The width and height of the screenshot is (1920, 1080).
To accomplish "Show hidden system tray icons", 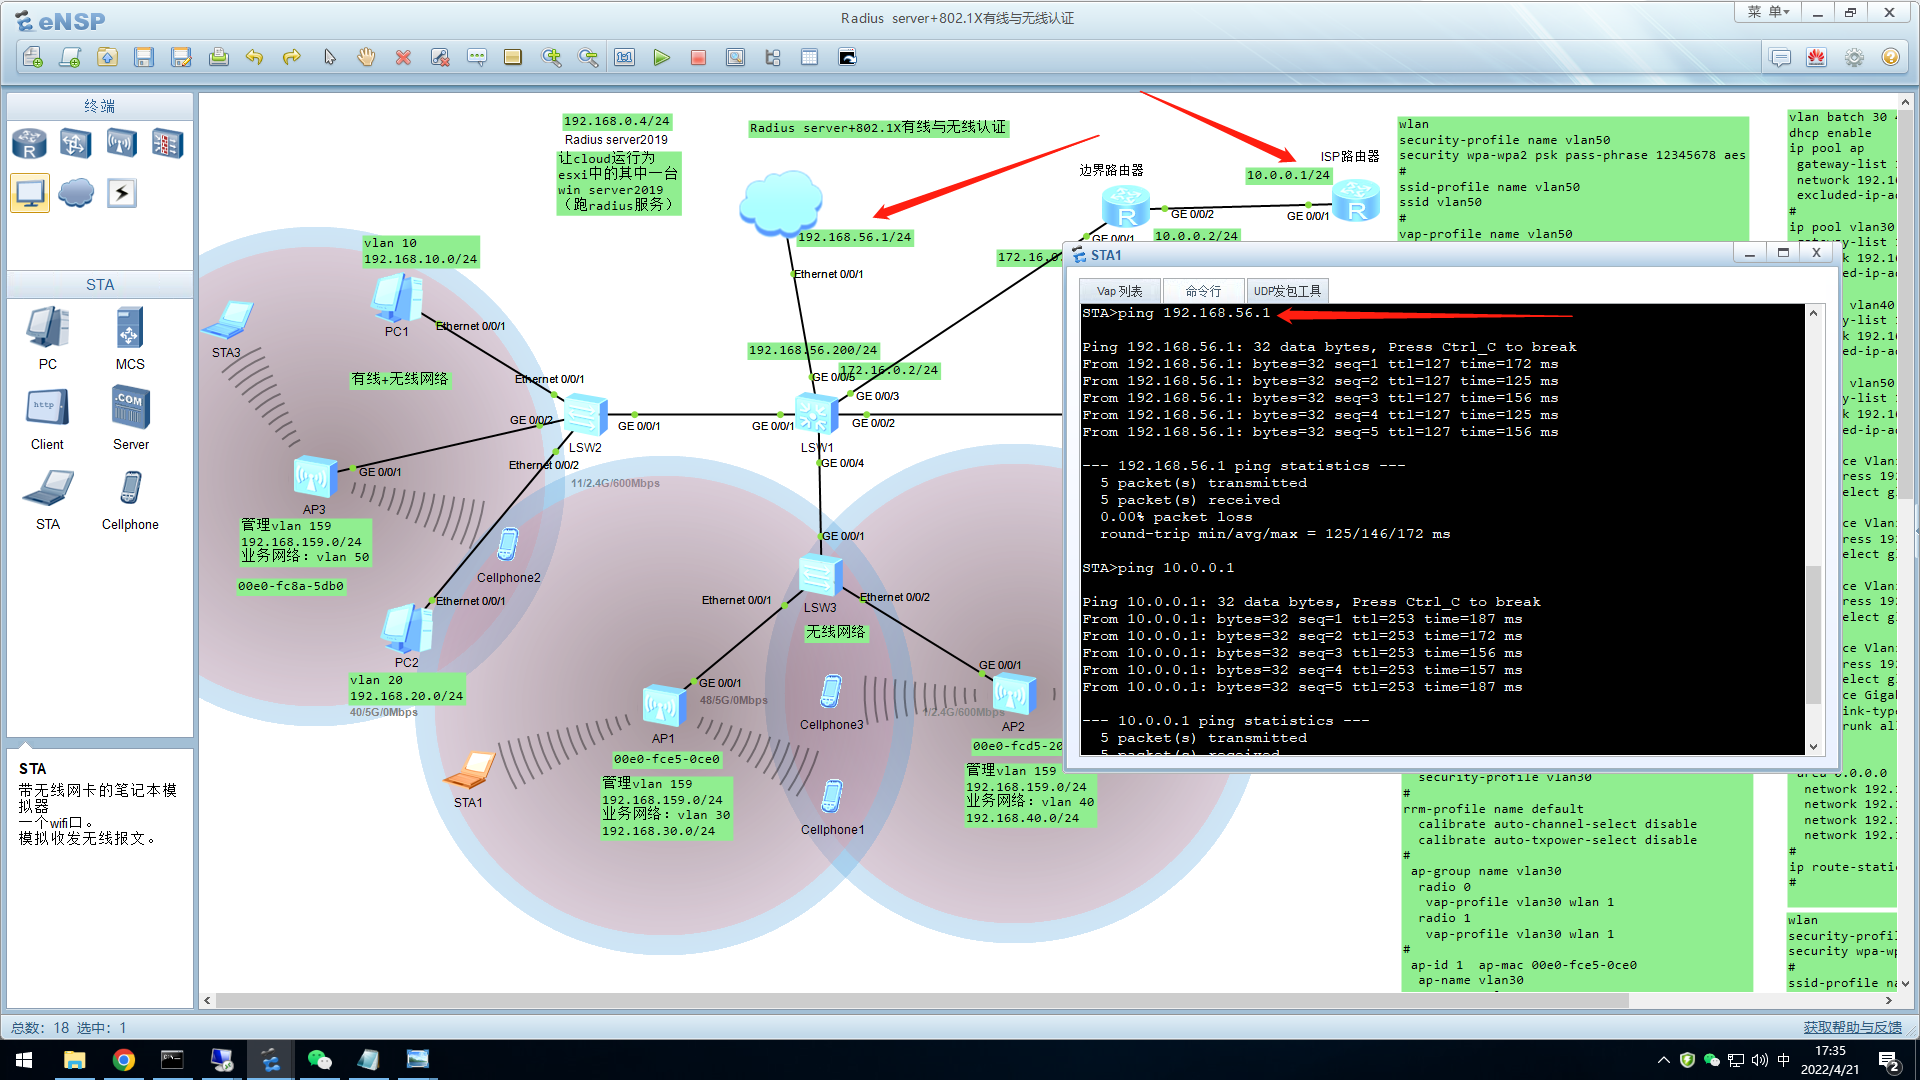I will pyautogui.click(x=1663, y=1060).
